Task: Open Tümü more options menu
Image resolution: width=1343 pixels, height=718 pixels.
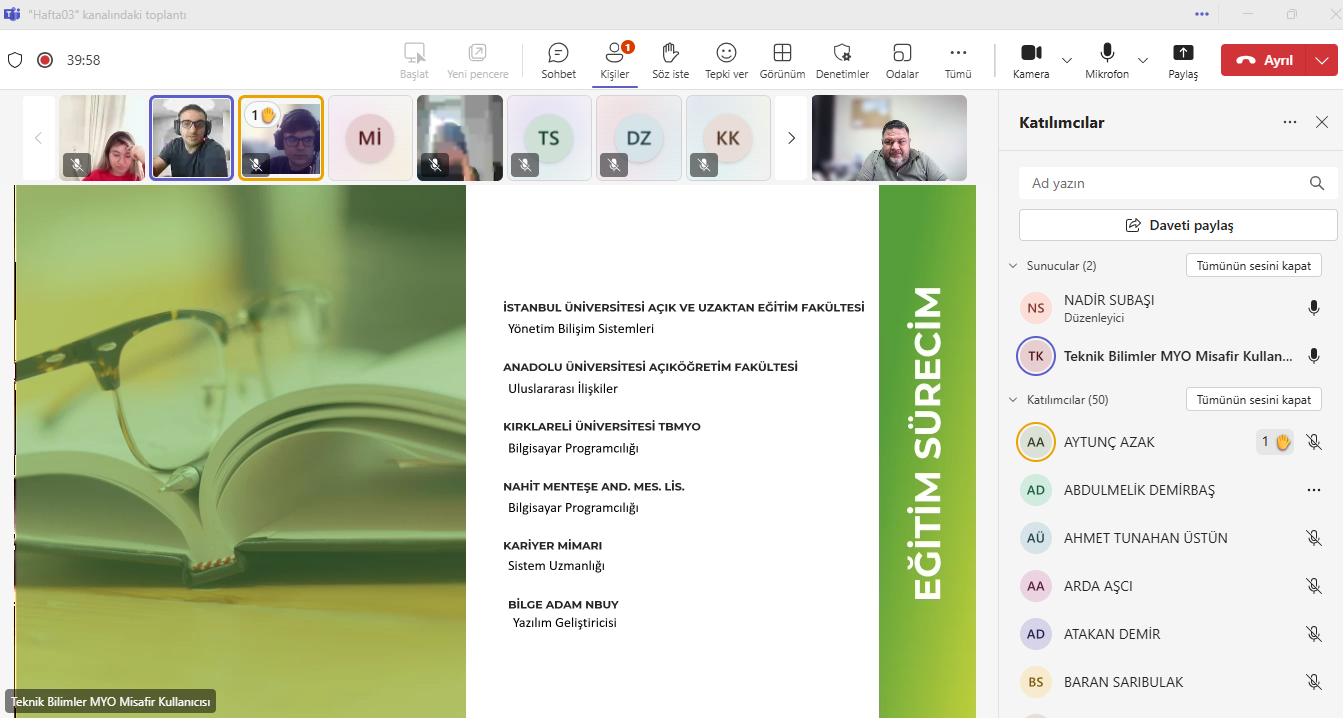Action: coord(958,60)
